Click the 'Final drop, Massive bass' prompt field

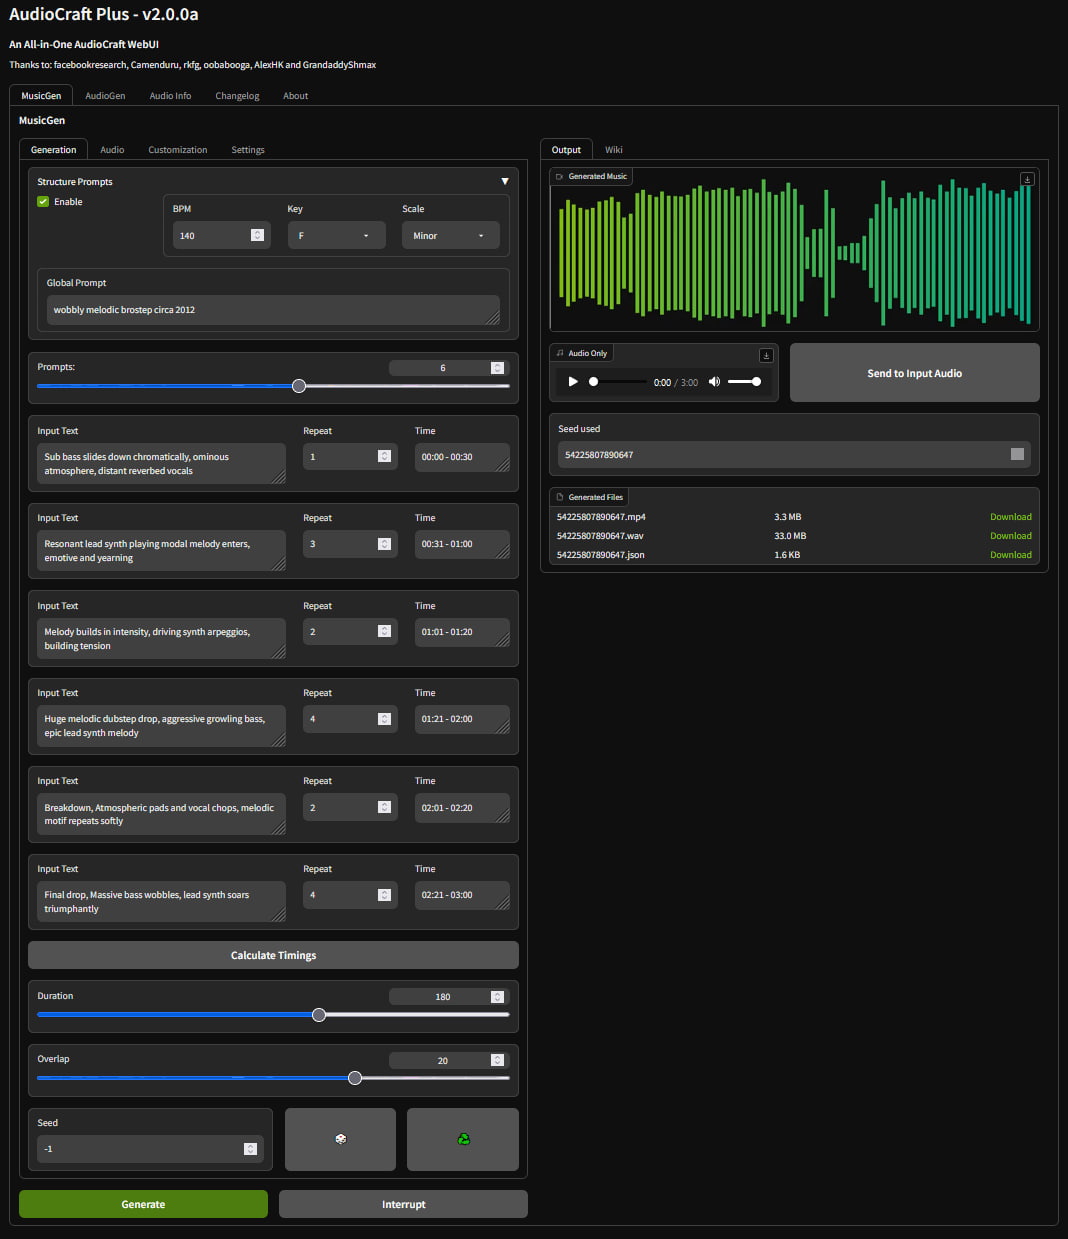tap(161, 902)
